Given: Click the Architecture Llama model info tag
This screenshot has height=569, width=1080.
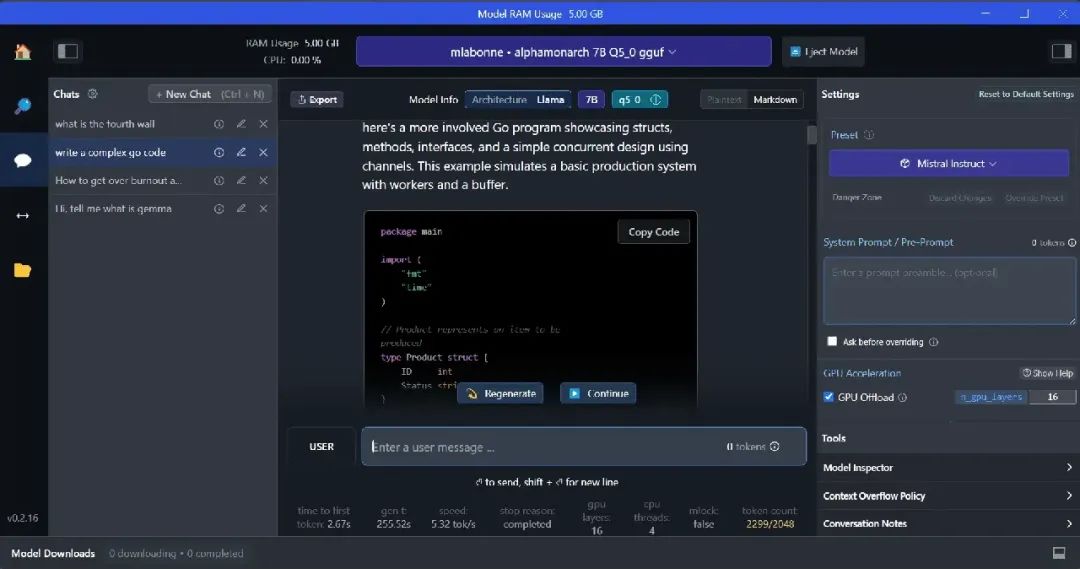Looking at the screenshot, I should coord(518,100).
